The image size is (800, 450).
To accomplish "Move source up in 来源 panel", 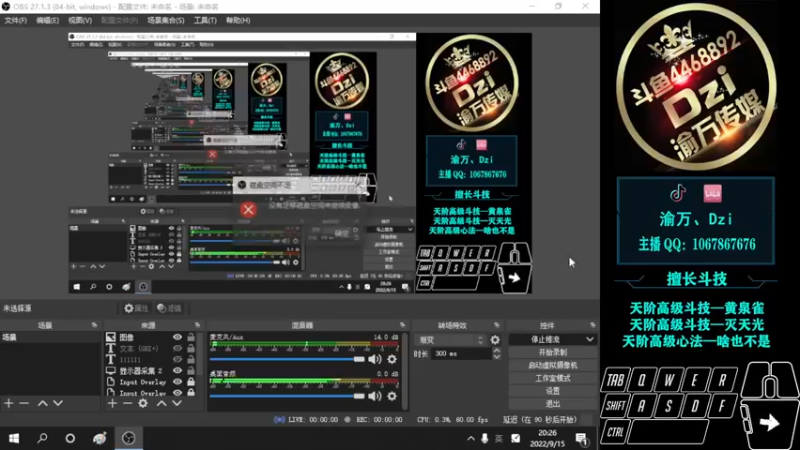I will tap(162, 404).
